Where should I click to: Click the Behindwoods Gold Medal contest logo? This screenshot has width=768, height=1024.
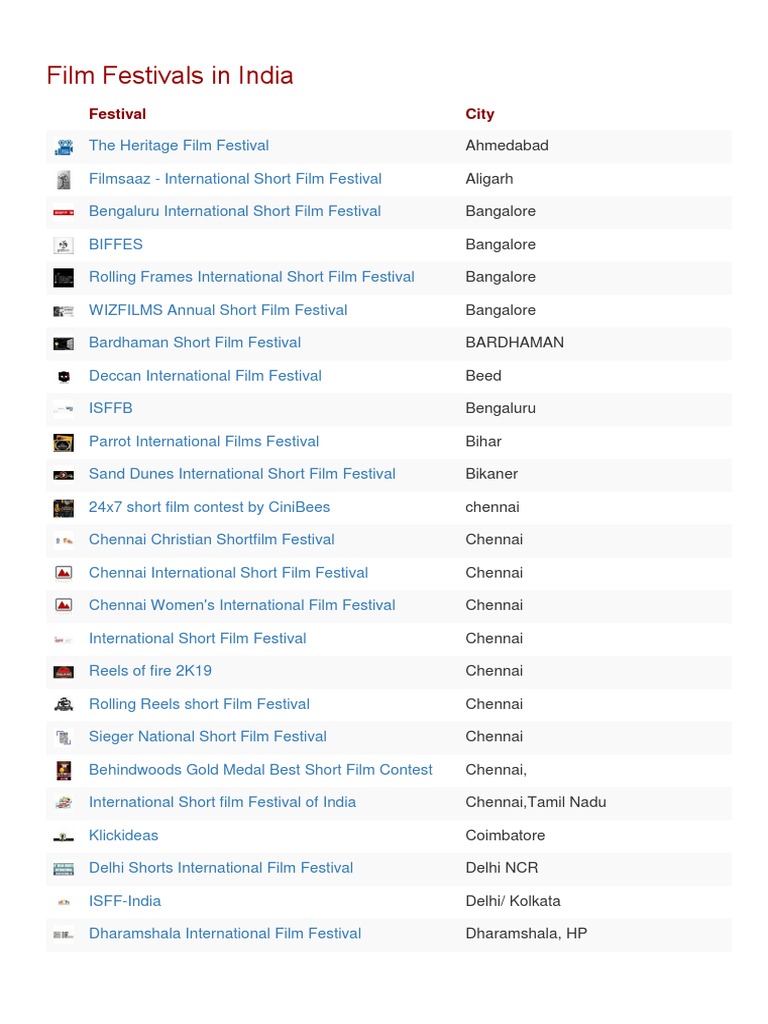pyautogui.click(x=63, y=770)
